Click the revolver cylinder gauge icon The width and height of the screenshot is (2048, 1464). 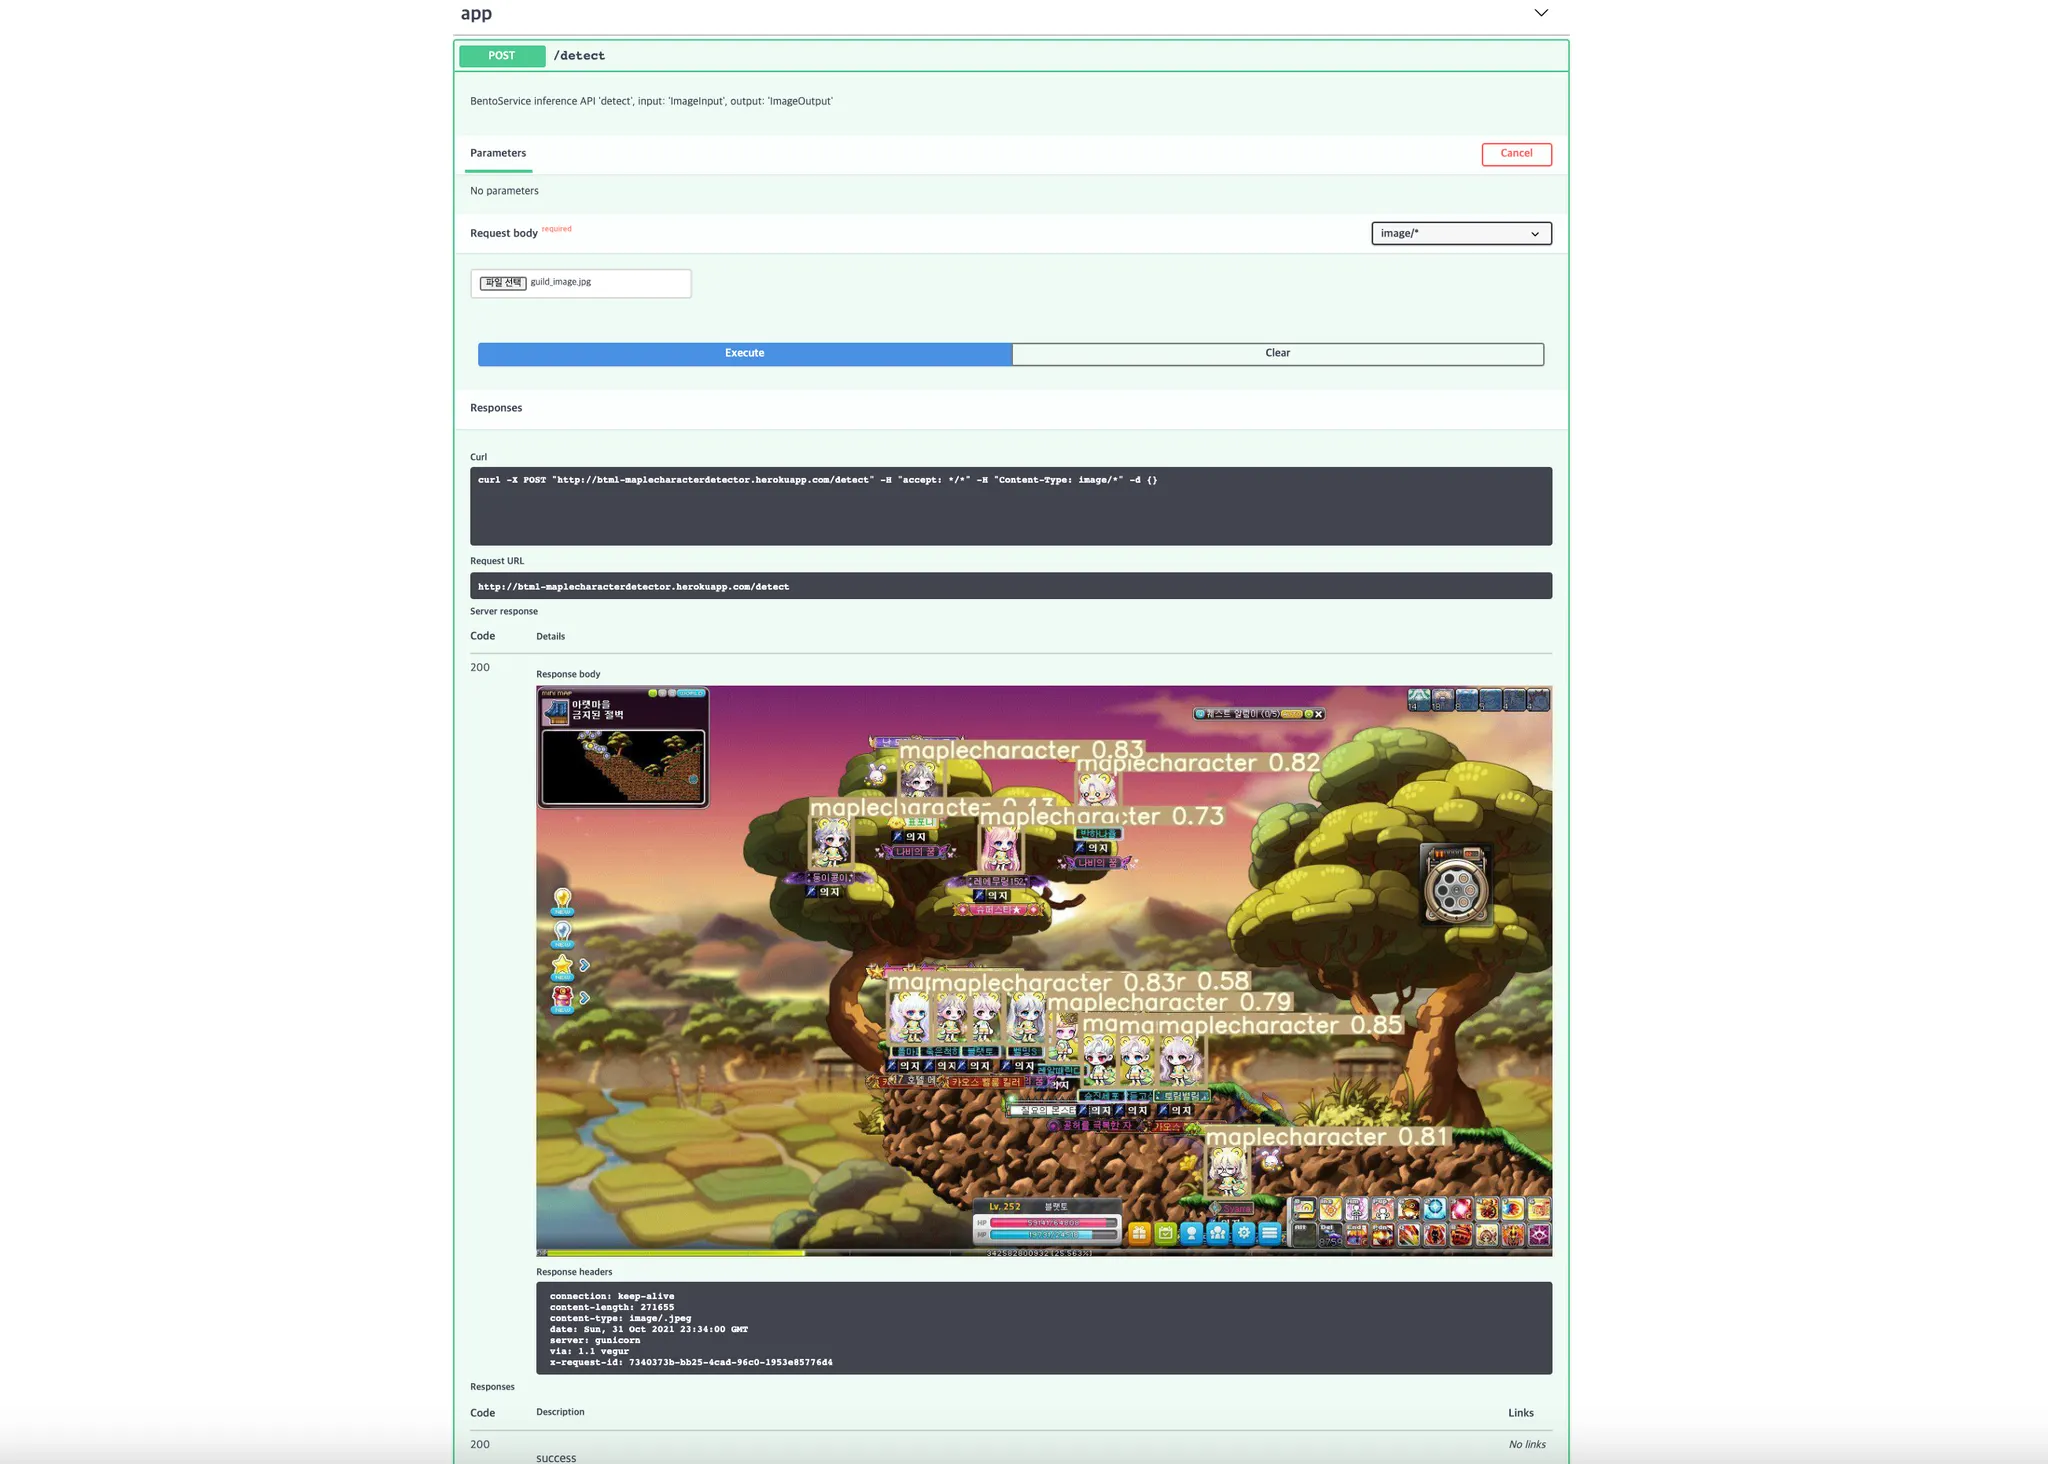(x=1455, y=888)
